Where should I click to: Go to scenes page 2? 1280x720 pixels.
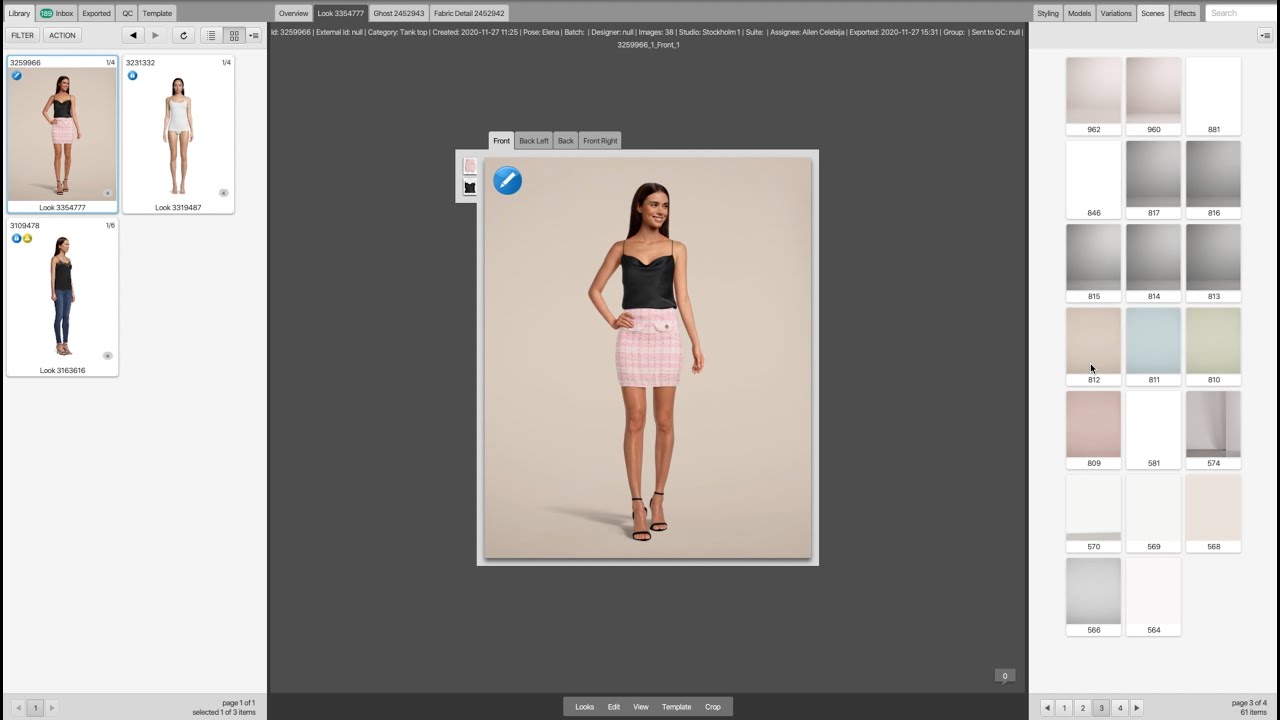1083,708
